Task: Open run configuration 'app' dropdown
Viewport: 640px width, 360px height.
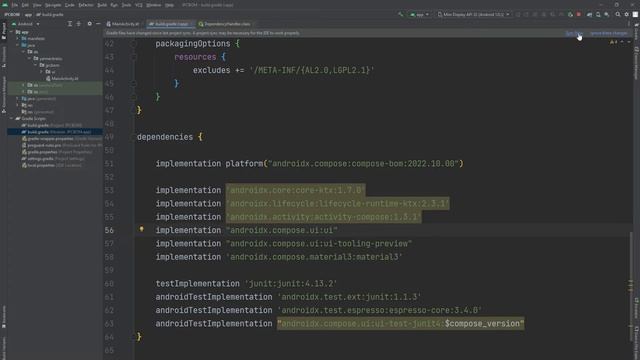Action: 420,14
